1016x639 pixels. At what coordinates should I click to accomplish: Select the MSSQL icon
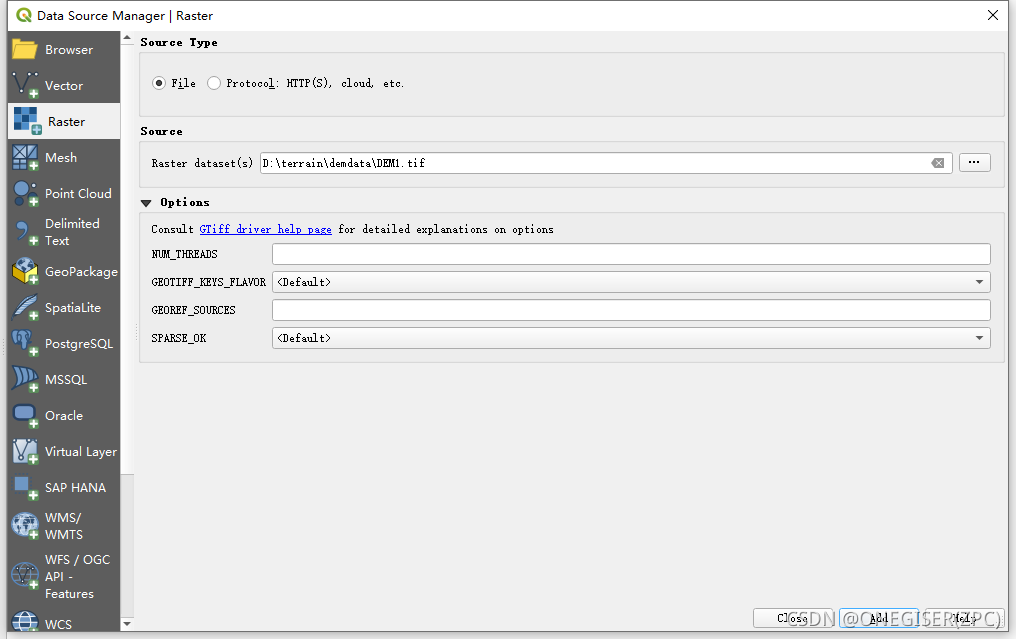click(25, 379)
